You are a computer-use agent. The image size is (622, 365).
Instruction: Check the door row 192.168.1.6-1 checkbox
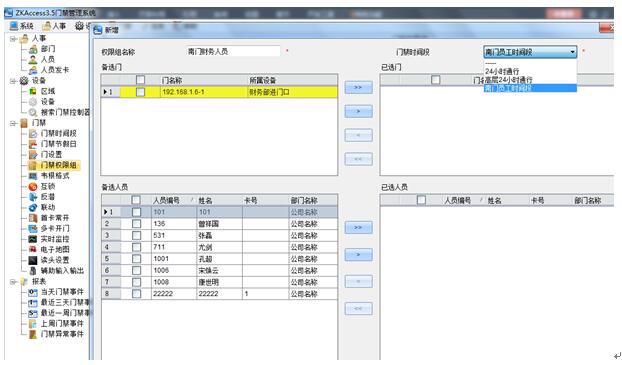pos(140,92)
